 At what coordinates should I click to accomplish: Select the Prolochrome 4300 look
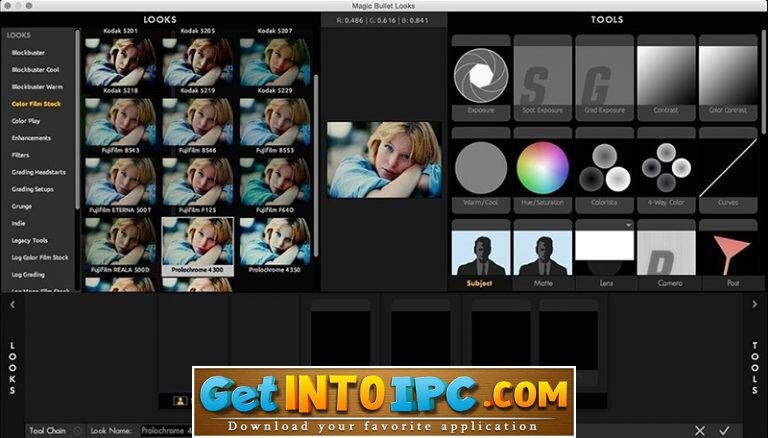click(197, 246)
